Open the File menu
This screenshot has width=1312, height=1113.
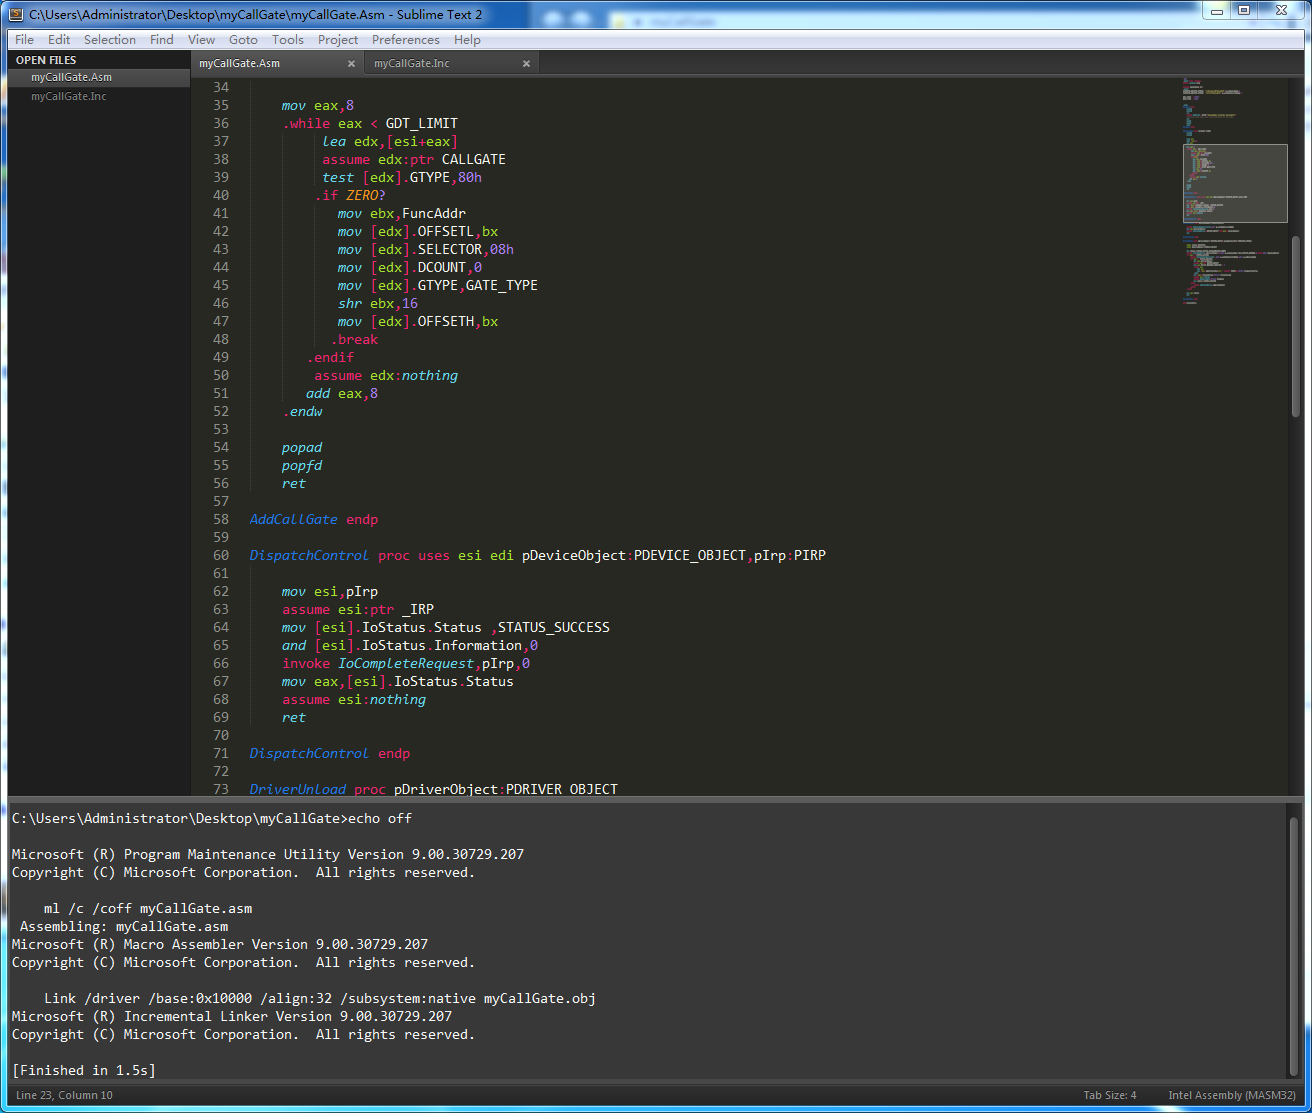click(x=25, y=40)
